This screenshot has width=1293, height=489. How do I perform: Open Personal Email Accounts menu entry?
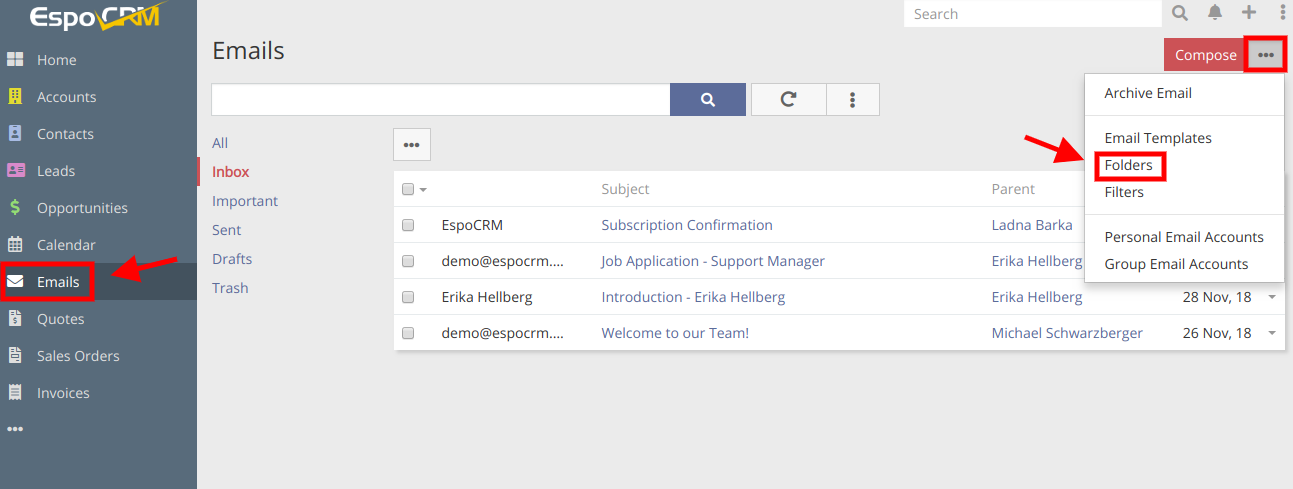pos(1184,237)
